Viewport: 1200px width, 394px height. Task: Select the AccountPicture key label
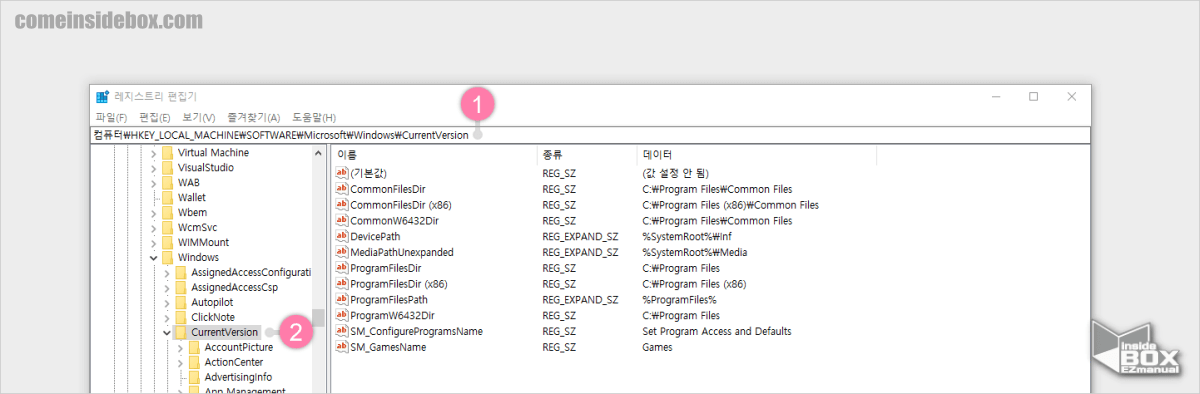click(238, 347)
